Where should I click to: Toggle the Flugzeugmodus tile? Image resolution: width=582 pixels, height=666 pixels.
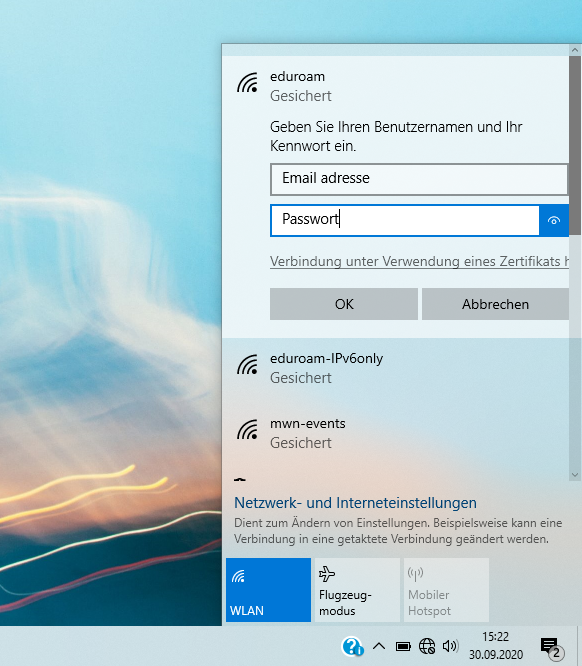click(357, 590)
